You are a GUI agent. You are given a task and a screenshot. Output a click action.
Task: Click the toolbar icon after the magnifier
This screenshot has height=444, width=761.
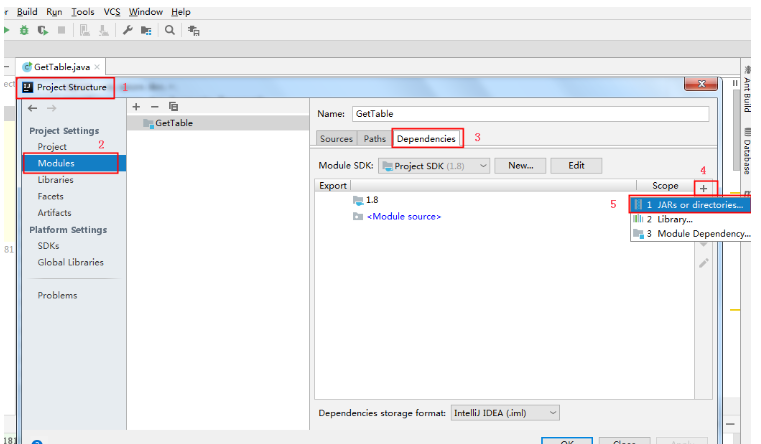click(194, 31)
